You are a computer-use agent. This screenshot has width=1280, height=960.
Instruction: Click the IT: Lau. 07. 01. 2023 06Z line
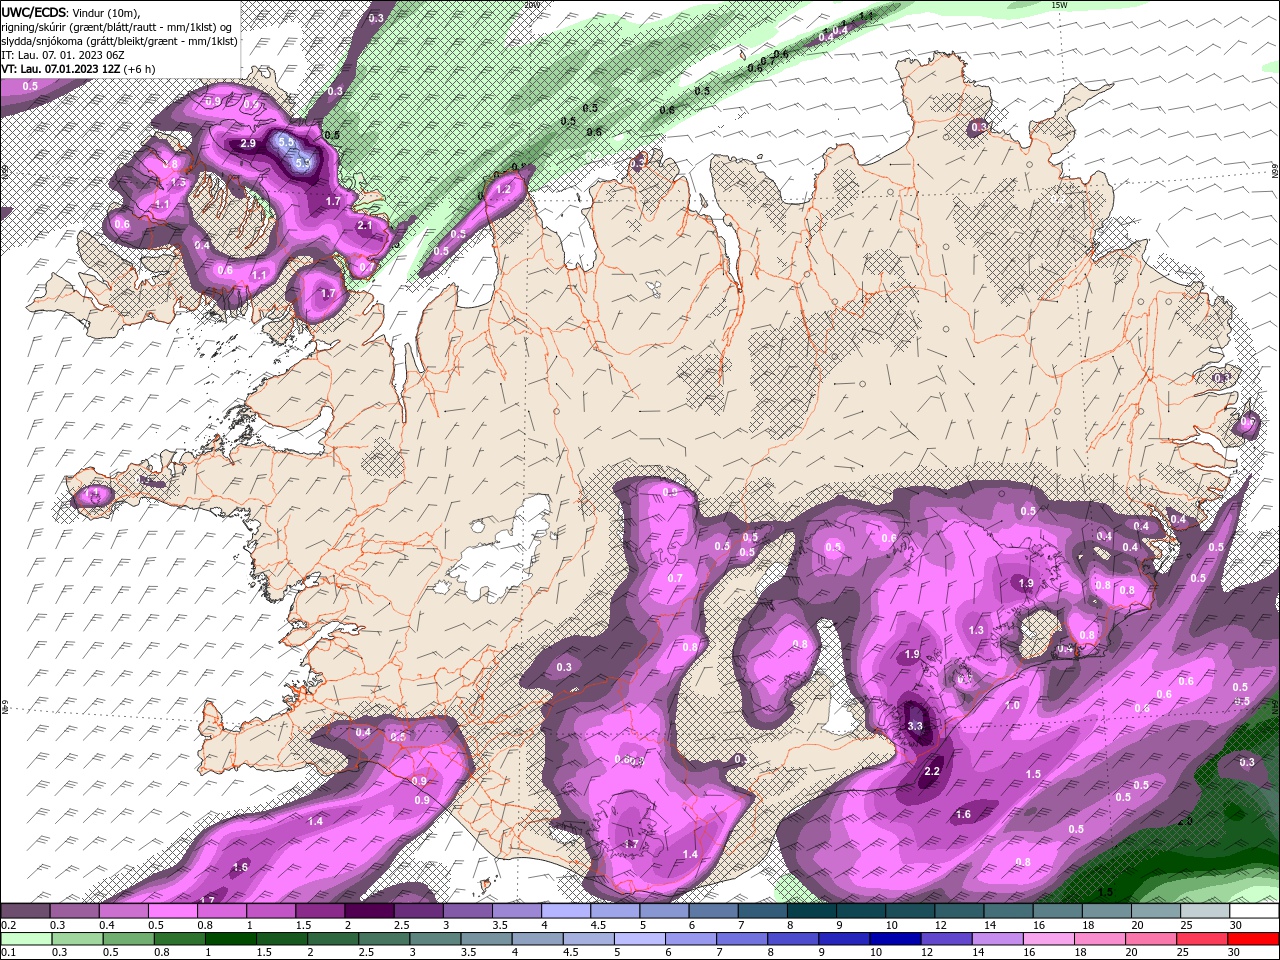[x=62, y=55]
